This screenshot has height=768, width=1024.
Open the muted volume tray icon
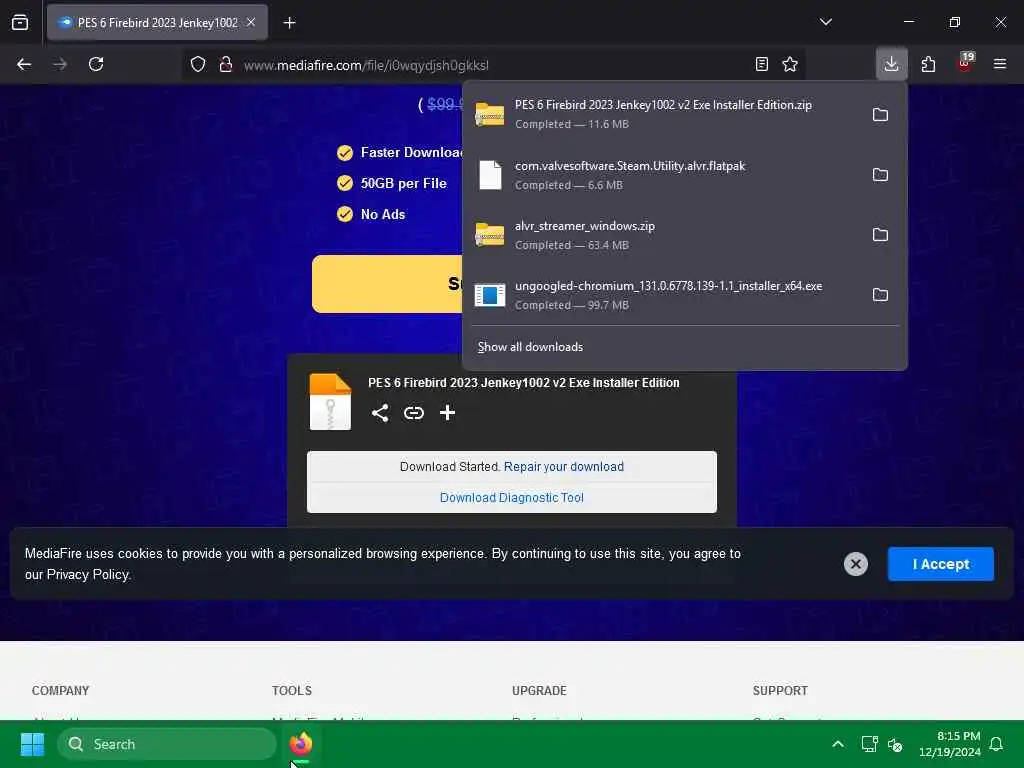click(895, 744)
